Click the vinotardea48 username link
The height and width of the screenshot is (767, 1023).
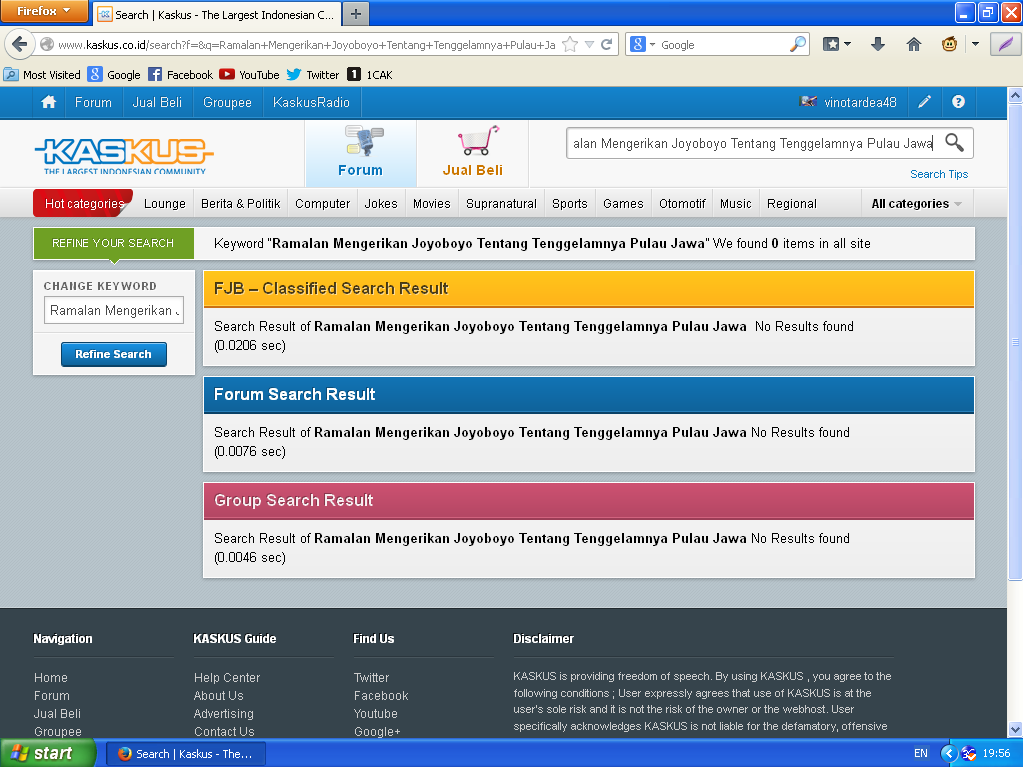860,102
